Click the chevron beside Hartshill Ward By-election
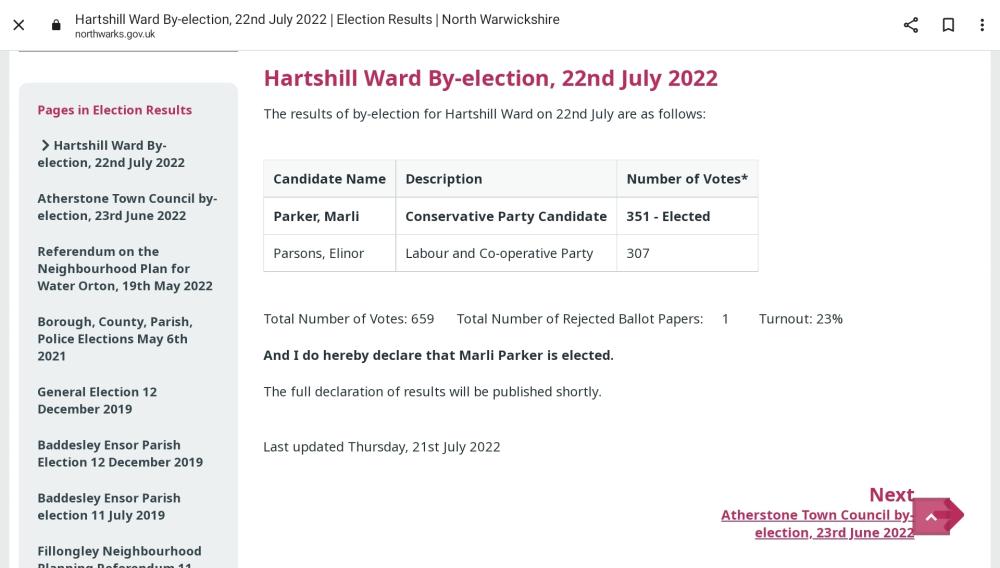Viewport: 1000px width, 568px height. [45, 145]
